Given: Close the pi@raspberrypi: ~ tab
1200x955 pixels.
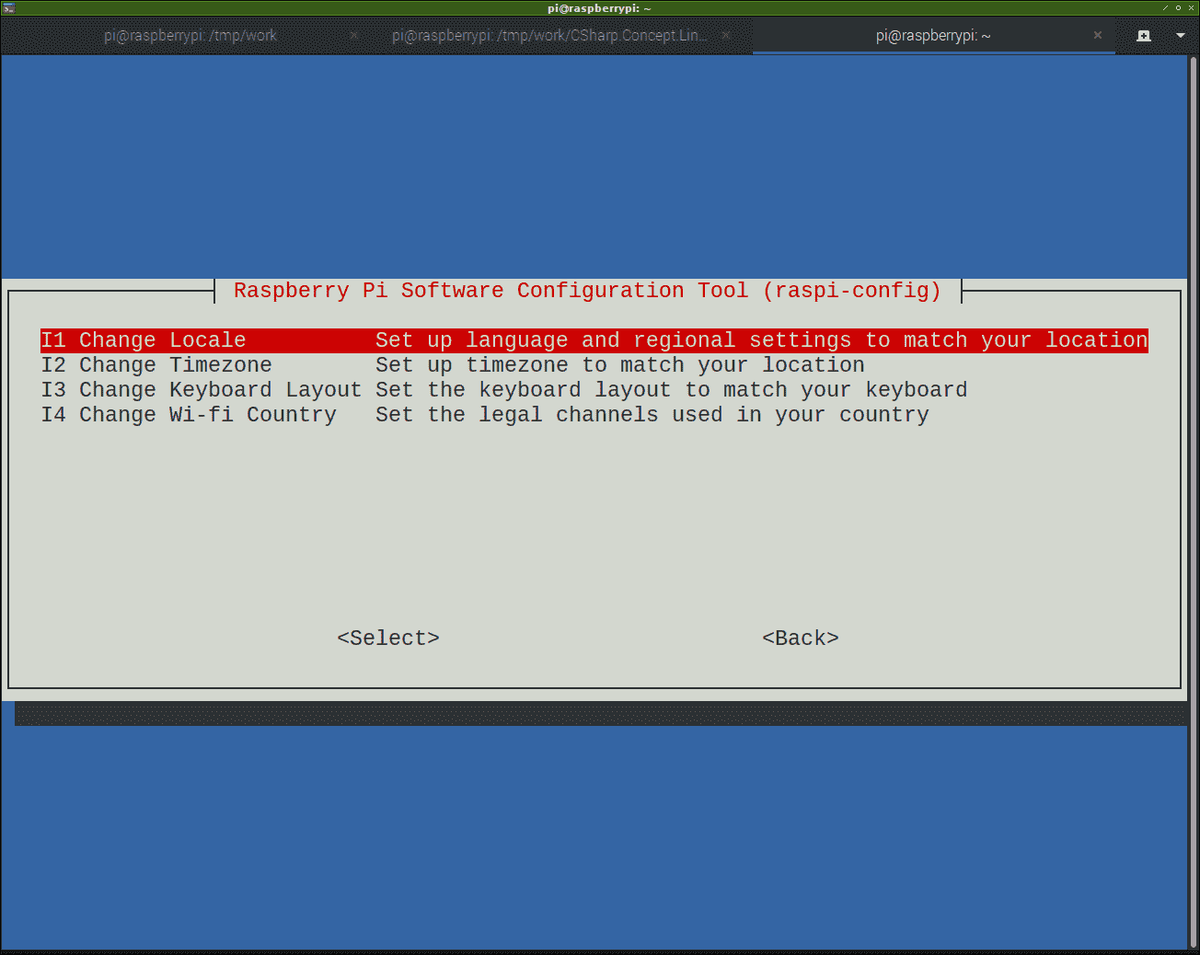Looking at the screenshot, I should tap(1098, 35).
